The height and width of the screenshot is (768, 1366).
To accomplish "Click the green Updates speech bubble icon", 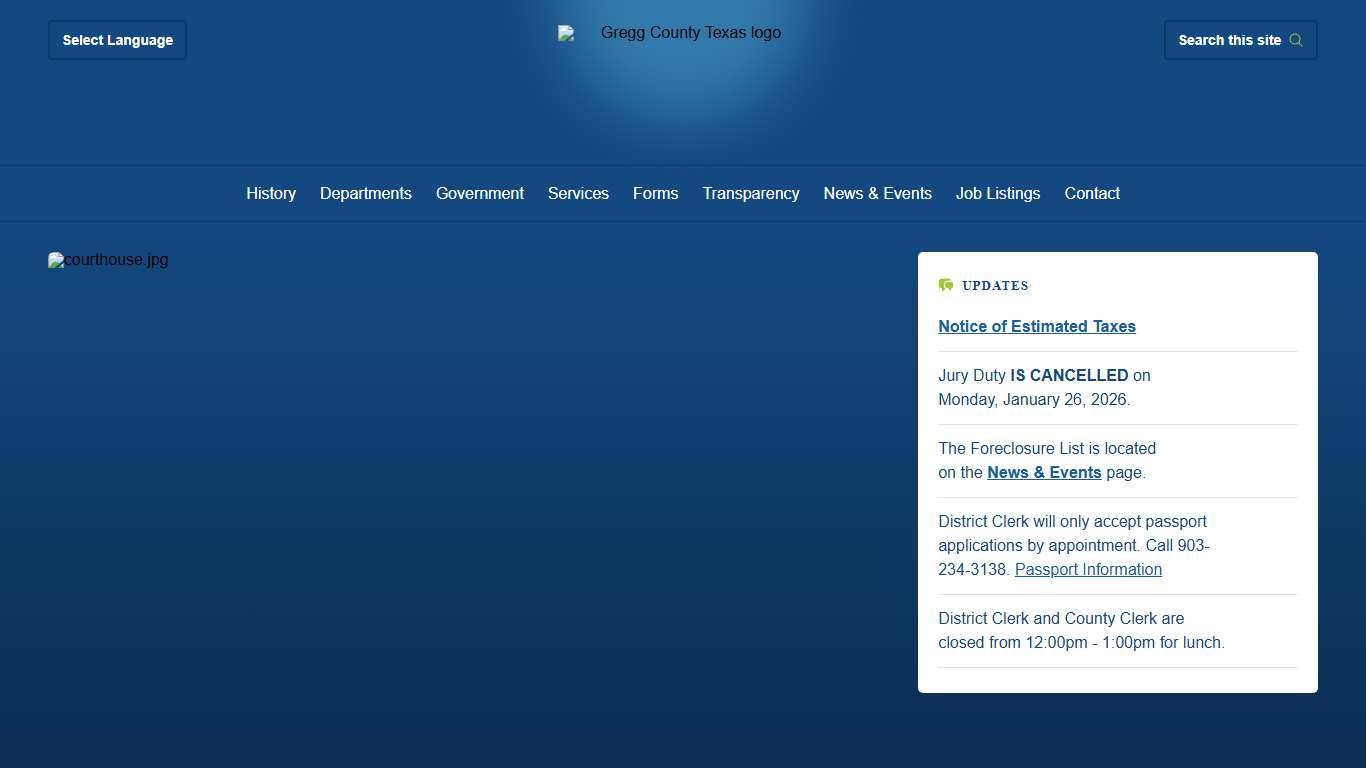I will pos(946,285).
